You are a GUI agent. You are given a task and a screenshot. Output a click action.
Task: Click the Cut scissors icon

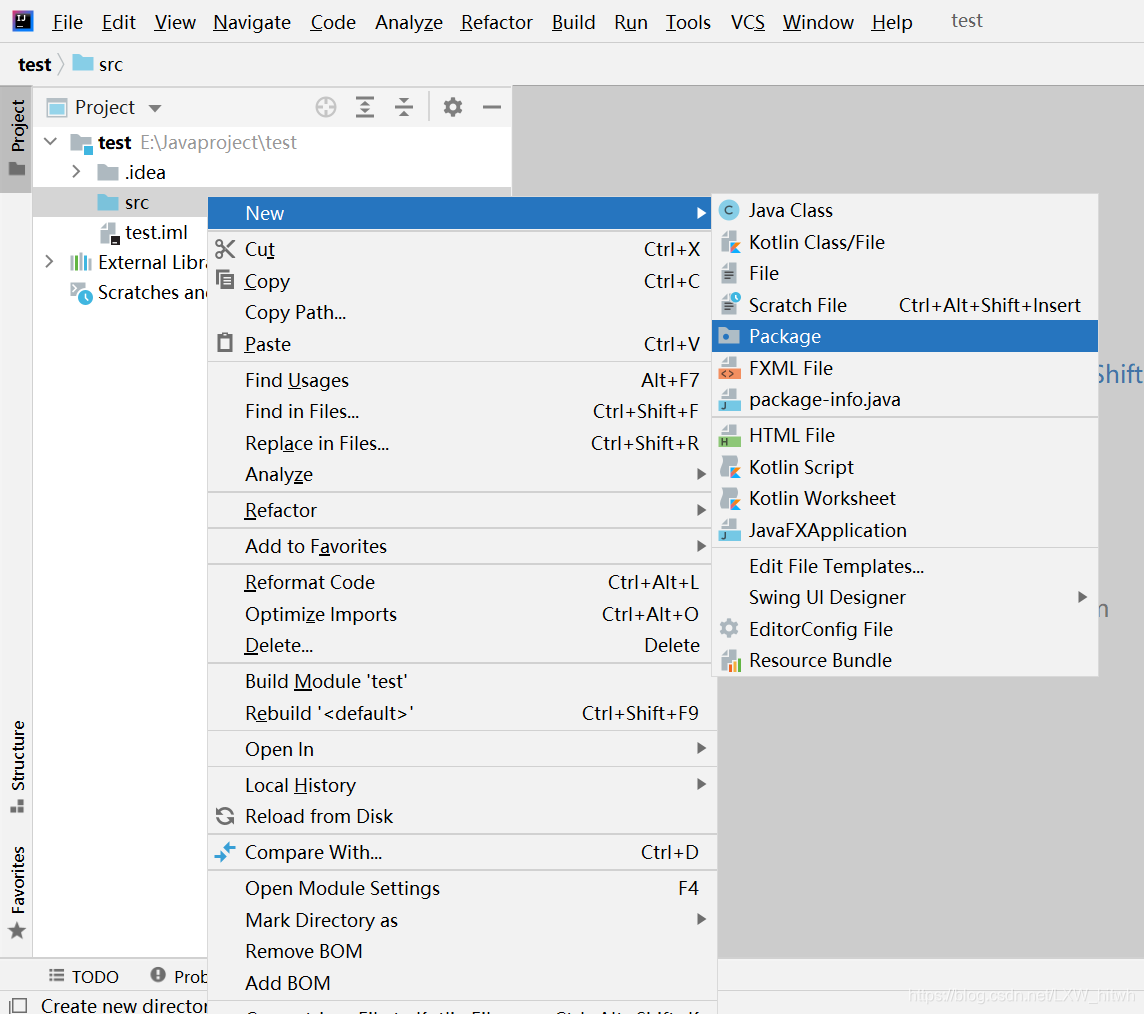click(225, 249)
